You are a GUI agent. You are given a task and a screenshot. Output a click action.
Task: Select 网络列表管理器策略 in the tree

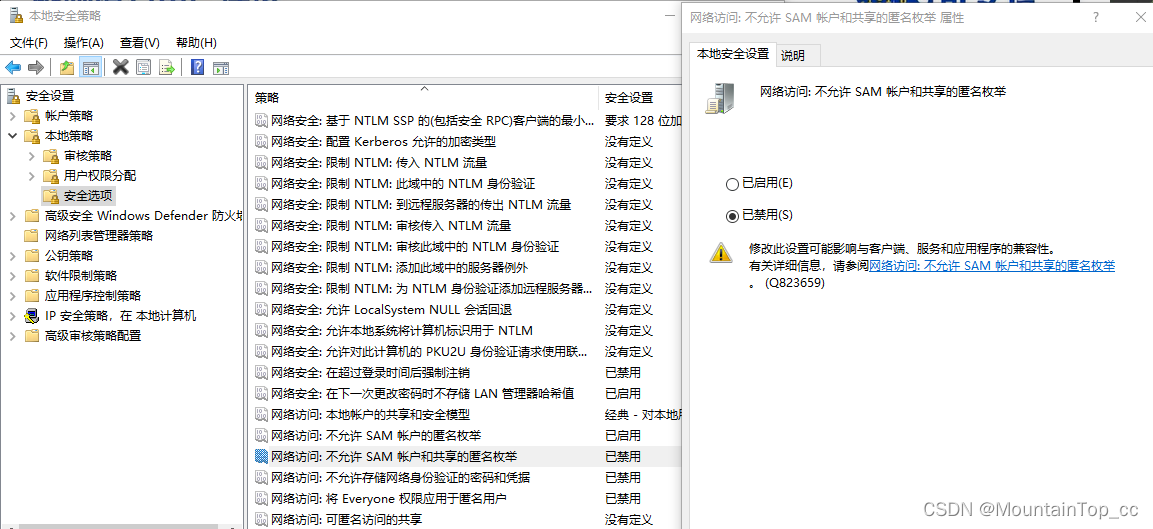(99, 235)
